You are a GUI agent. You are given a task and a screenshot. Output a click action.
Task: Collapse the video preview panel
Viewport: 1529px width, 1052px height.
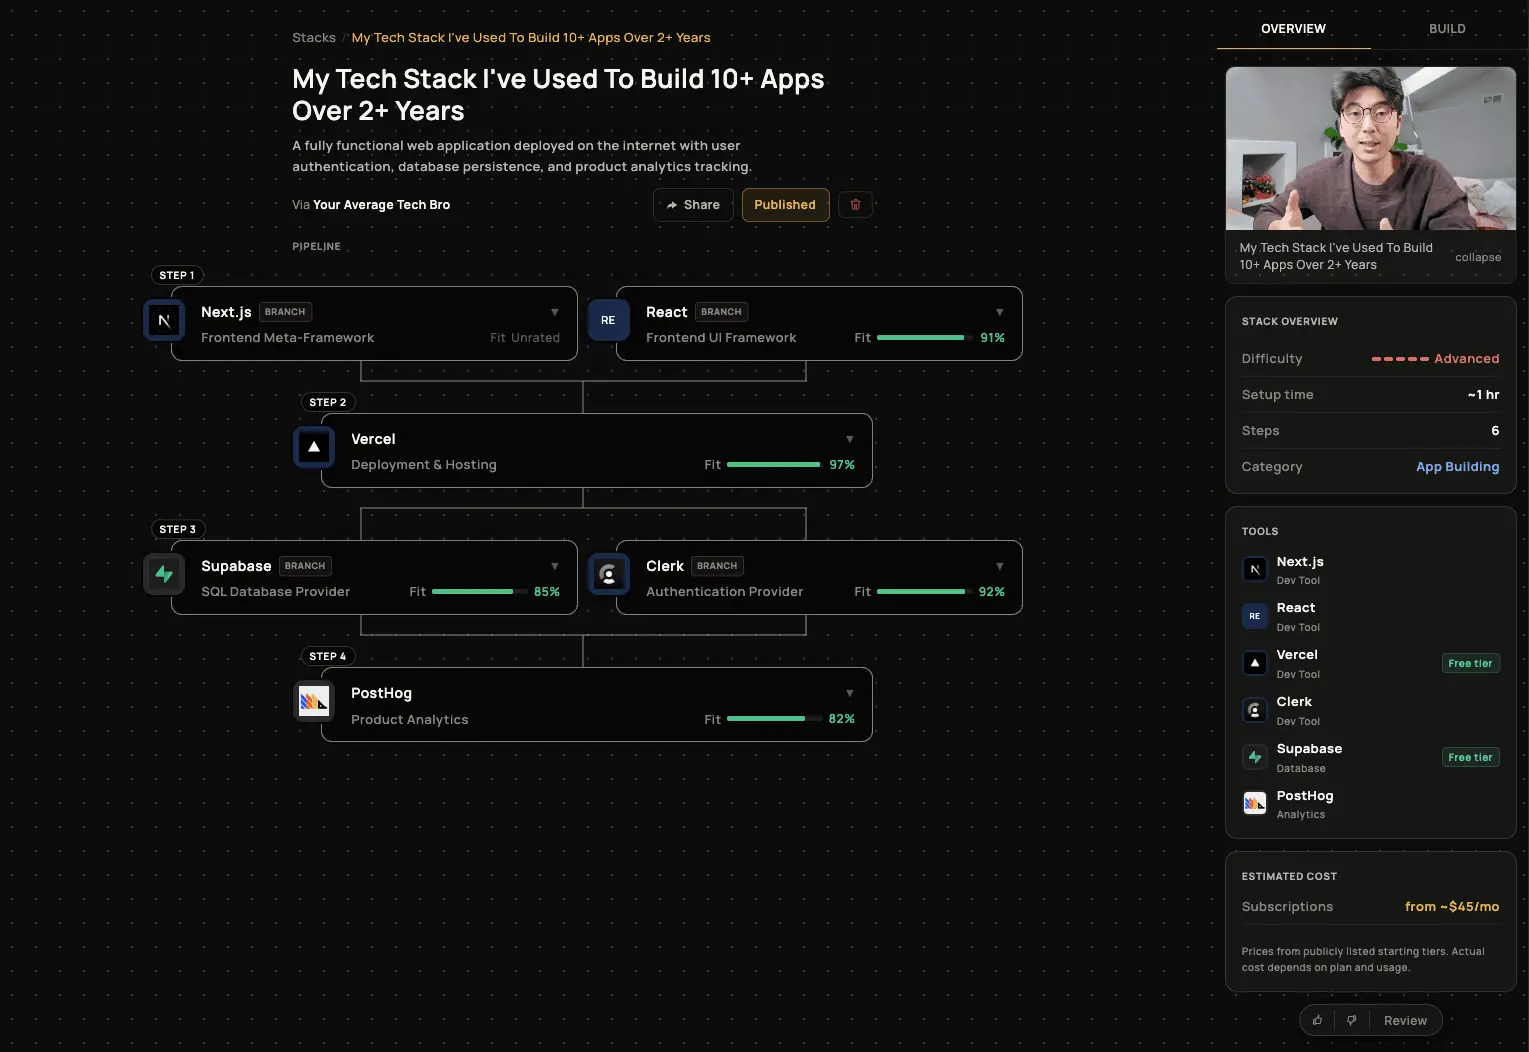[x=1478, y=257]
